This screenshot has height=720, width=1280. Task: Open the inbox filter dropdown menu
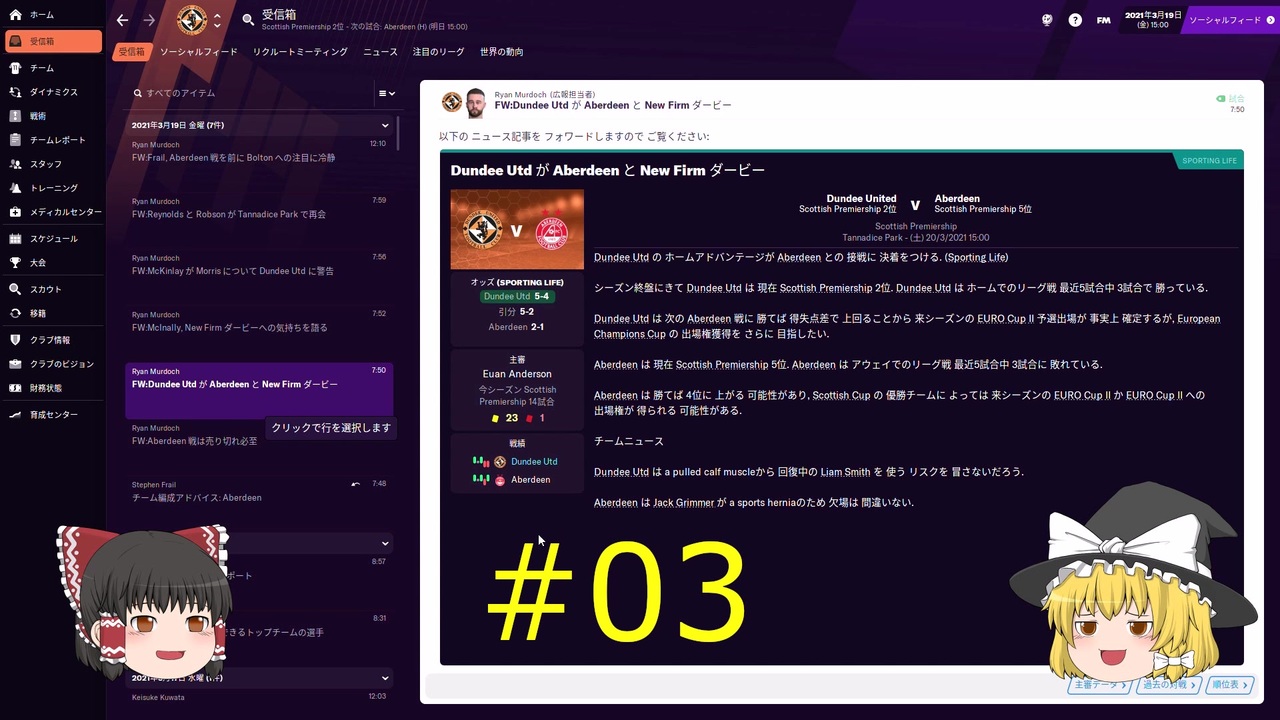(x=386, y=93)
